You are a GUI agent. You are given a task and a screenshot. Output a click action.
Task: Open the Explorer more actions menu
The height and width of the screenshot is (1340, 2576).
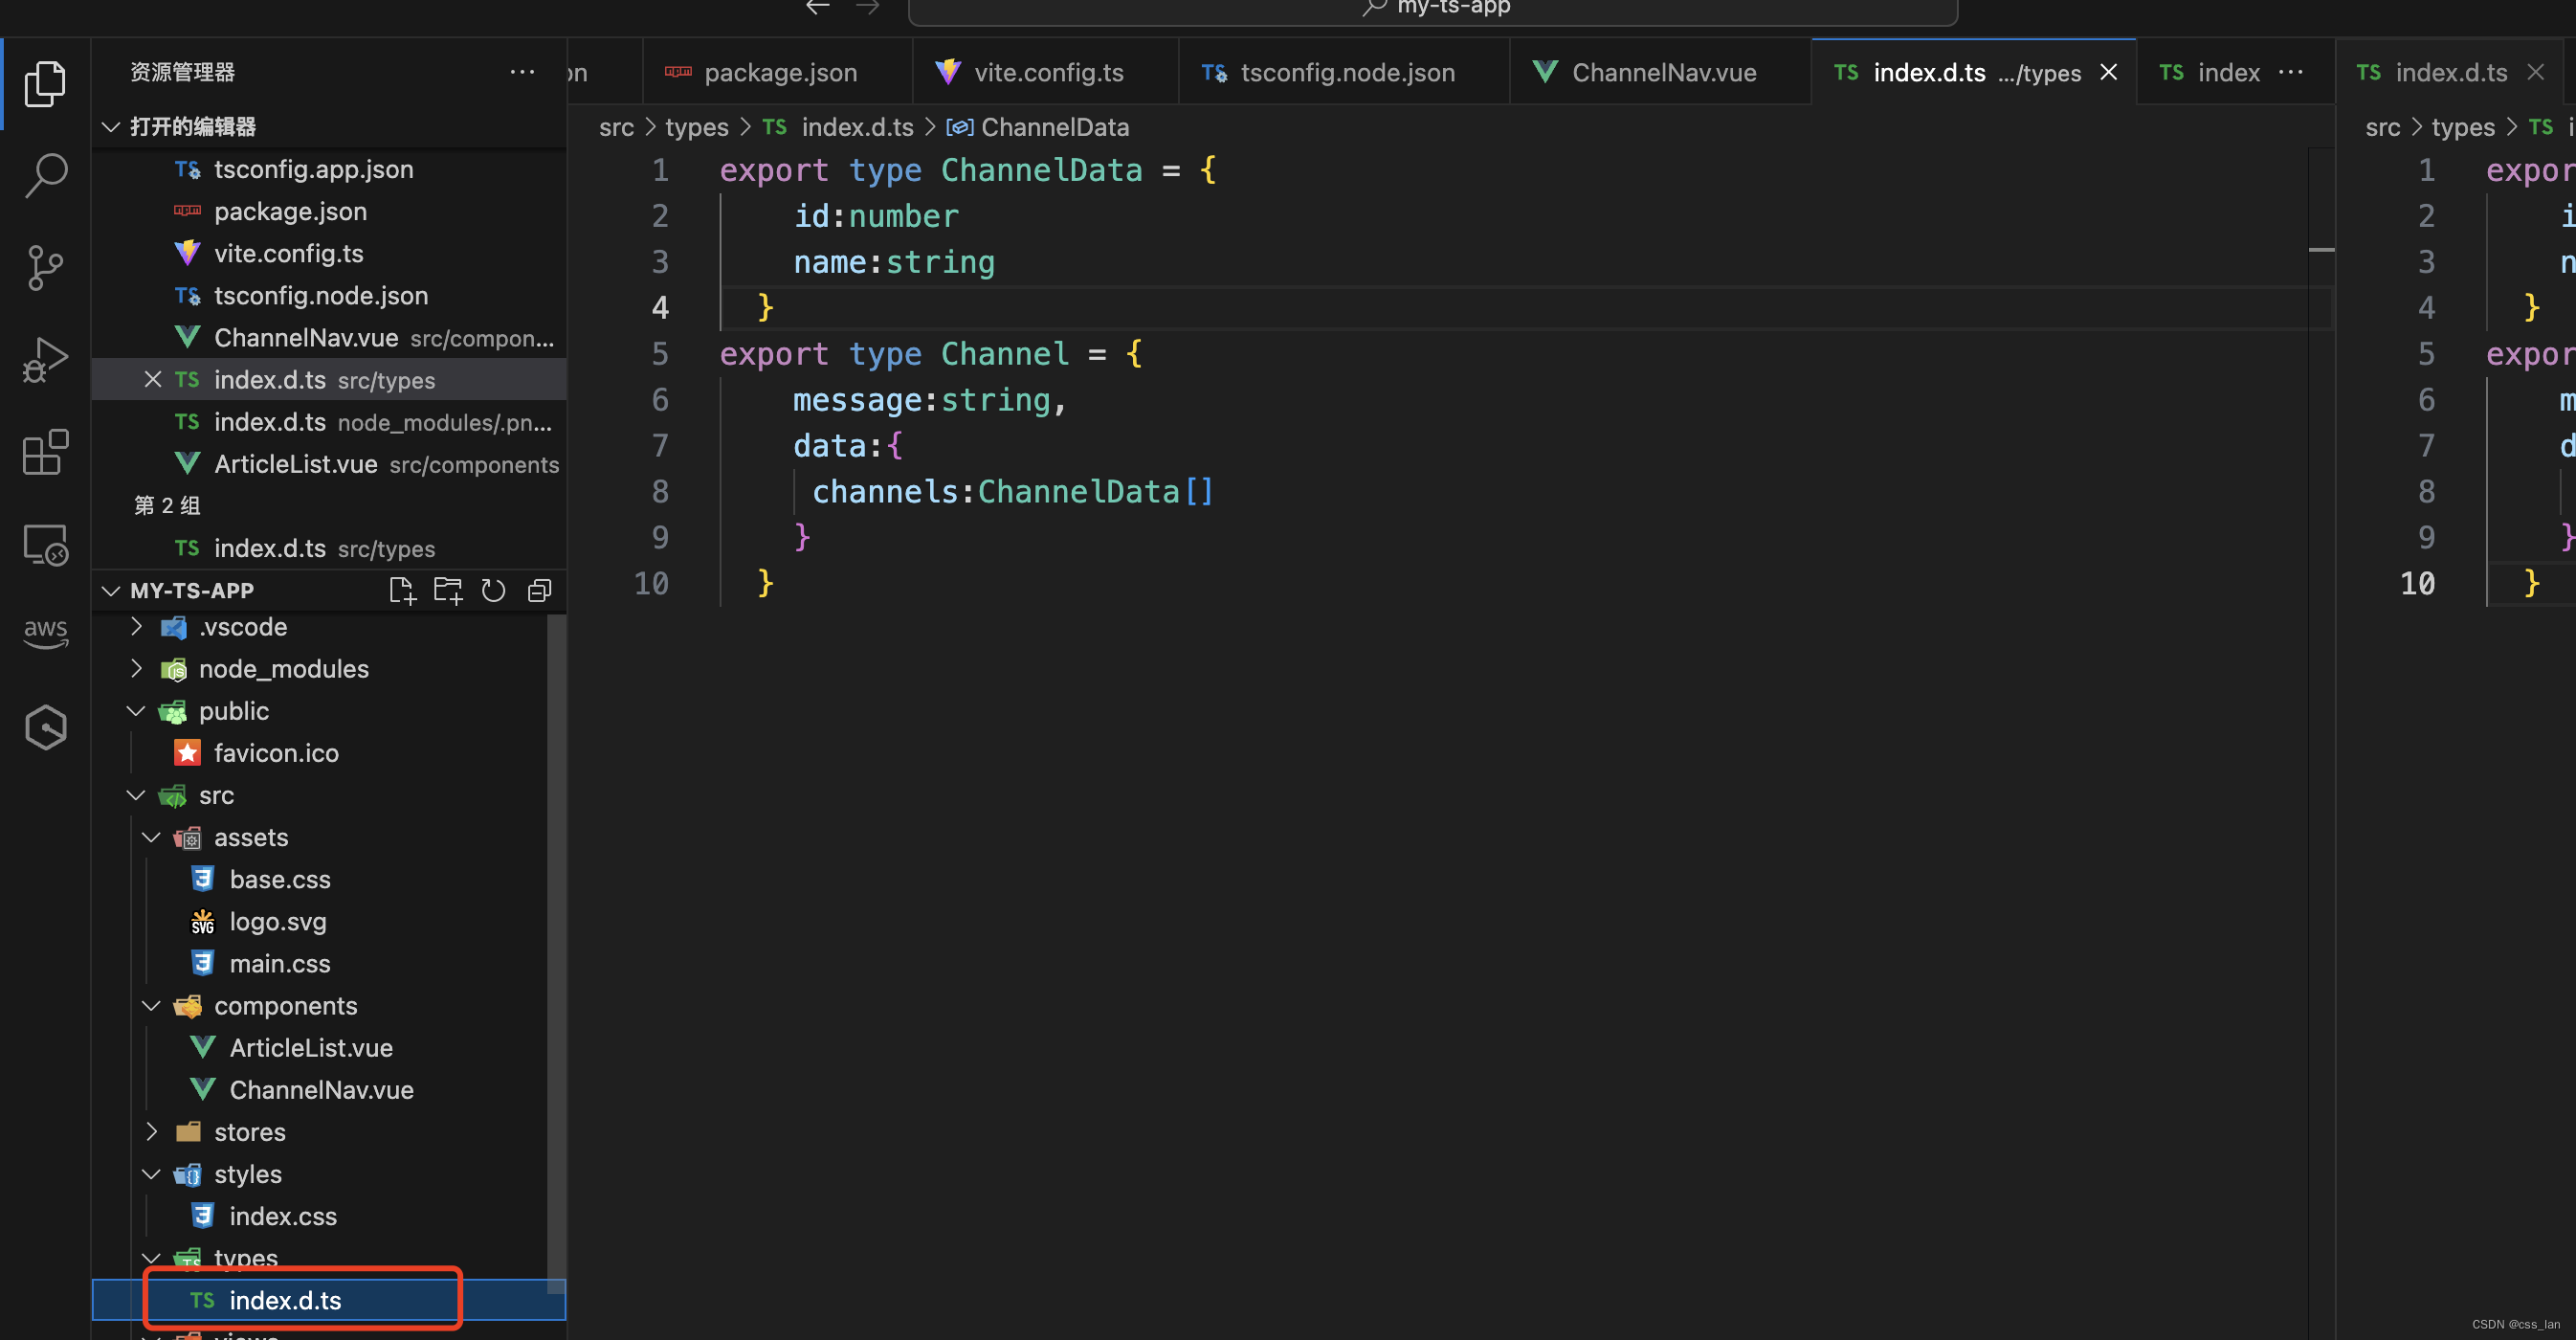[x=523, y=71]
